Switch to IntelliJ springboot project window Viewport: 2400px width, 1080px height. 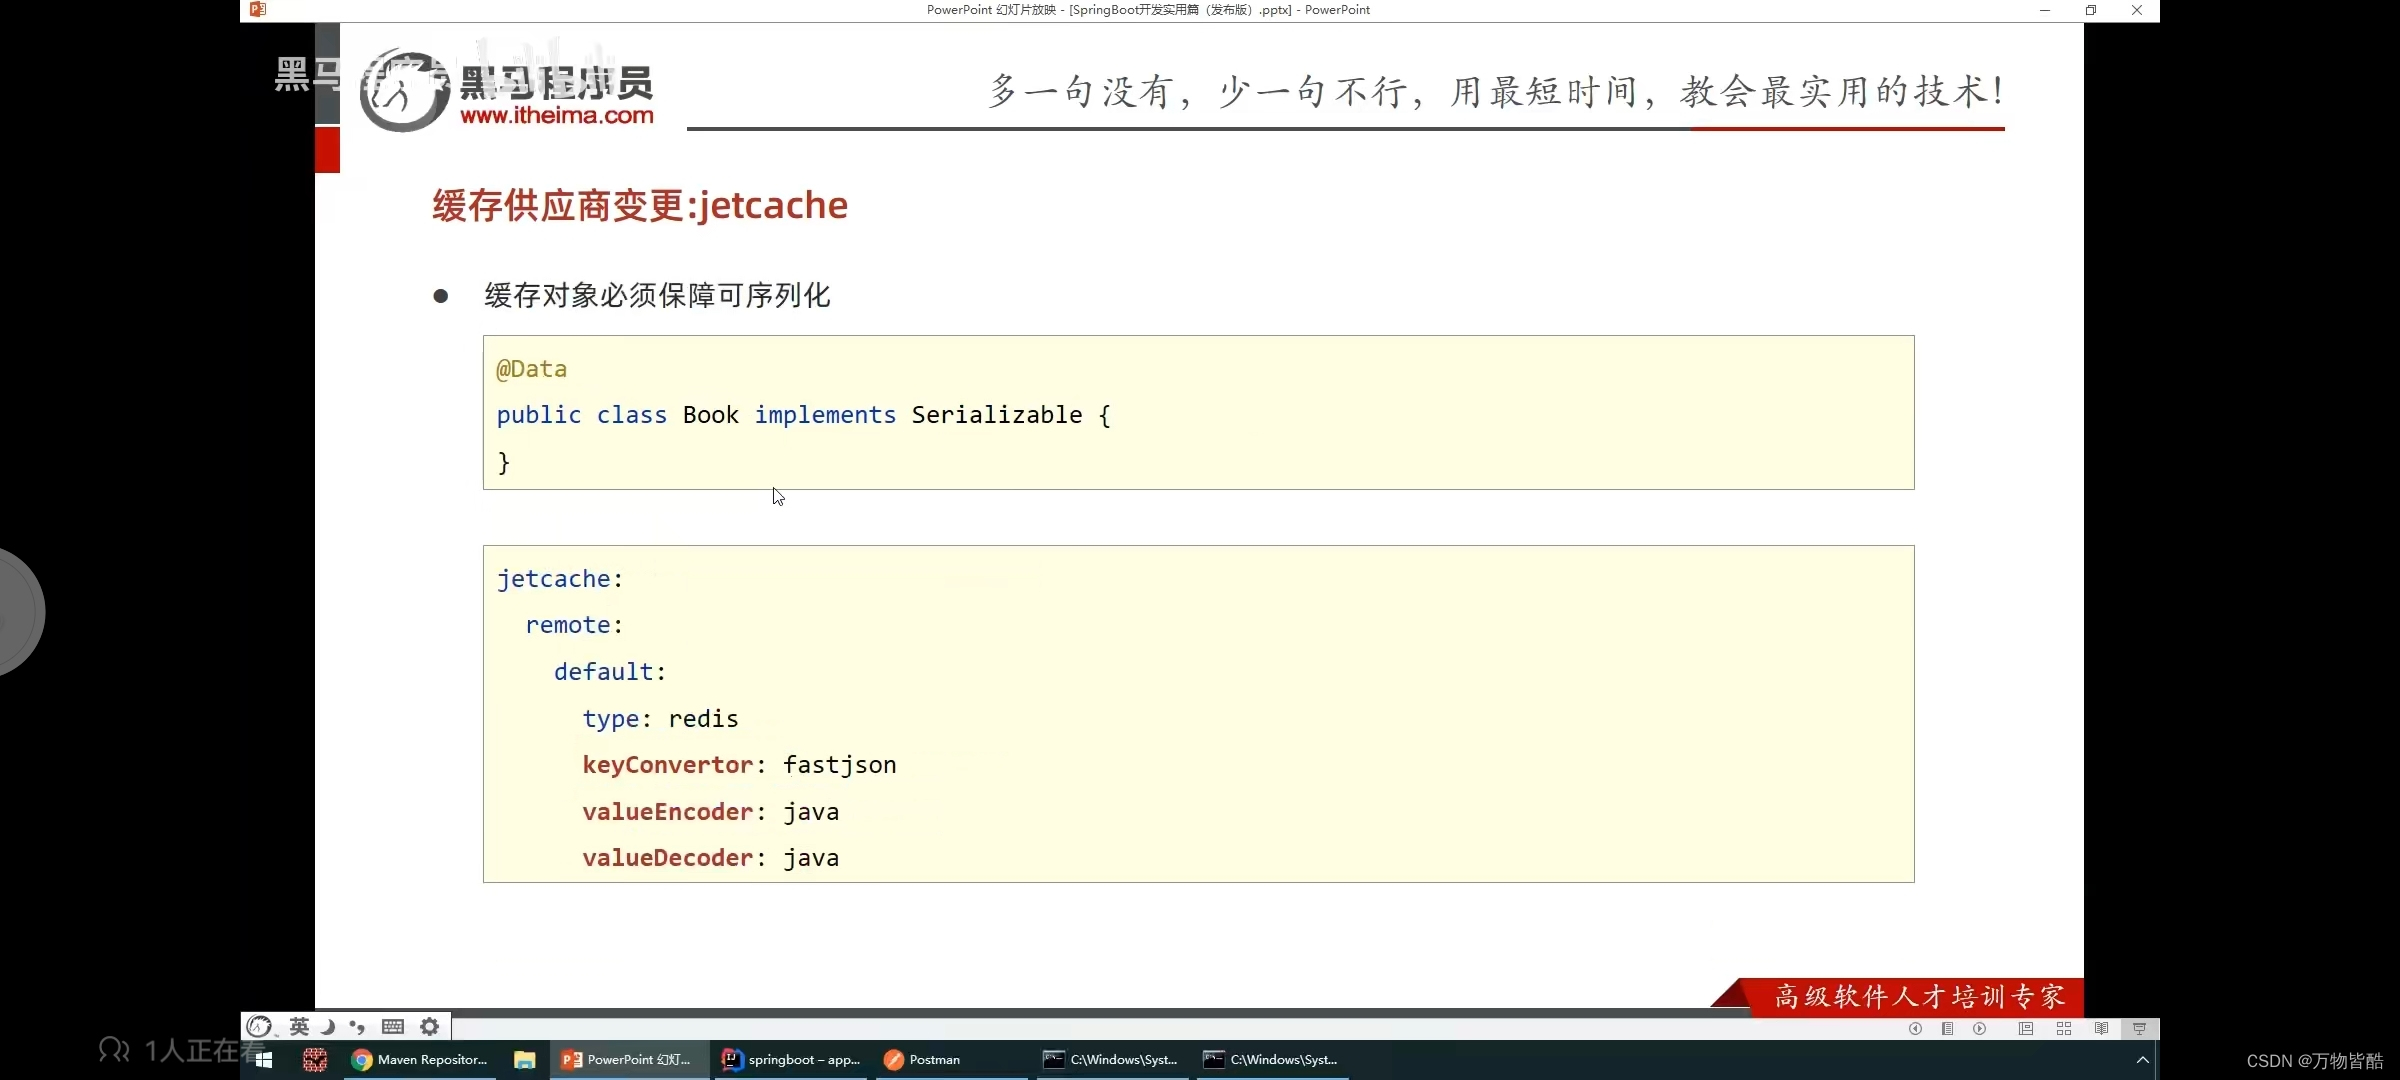792,1060
